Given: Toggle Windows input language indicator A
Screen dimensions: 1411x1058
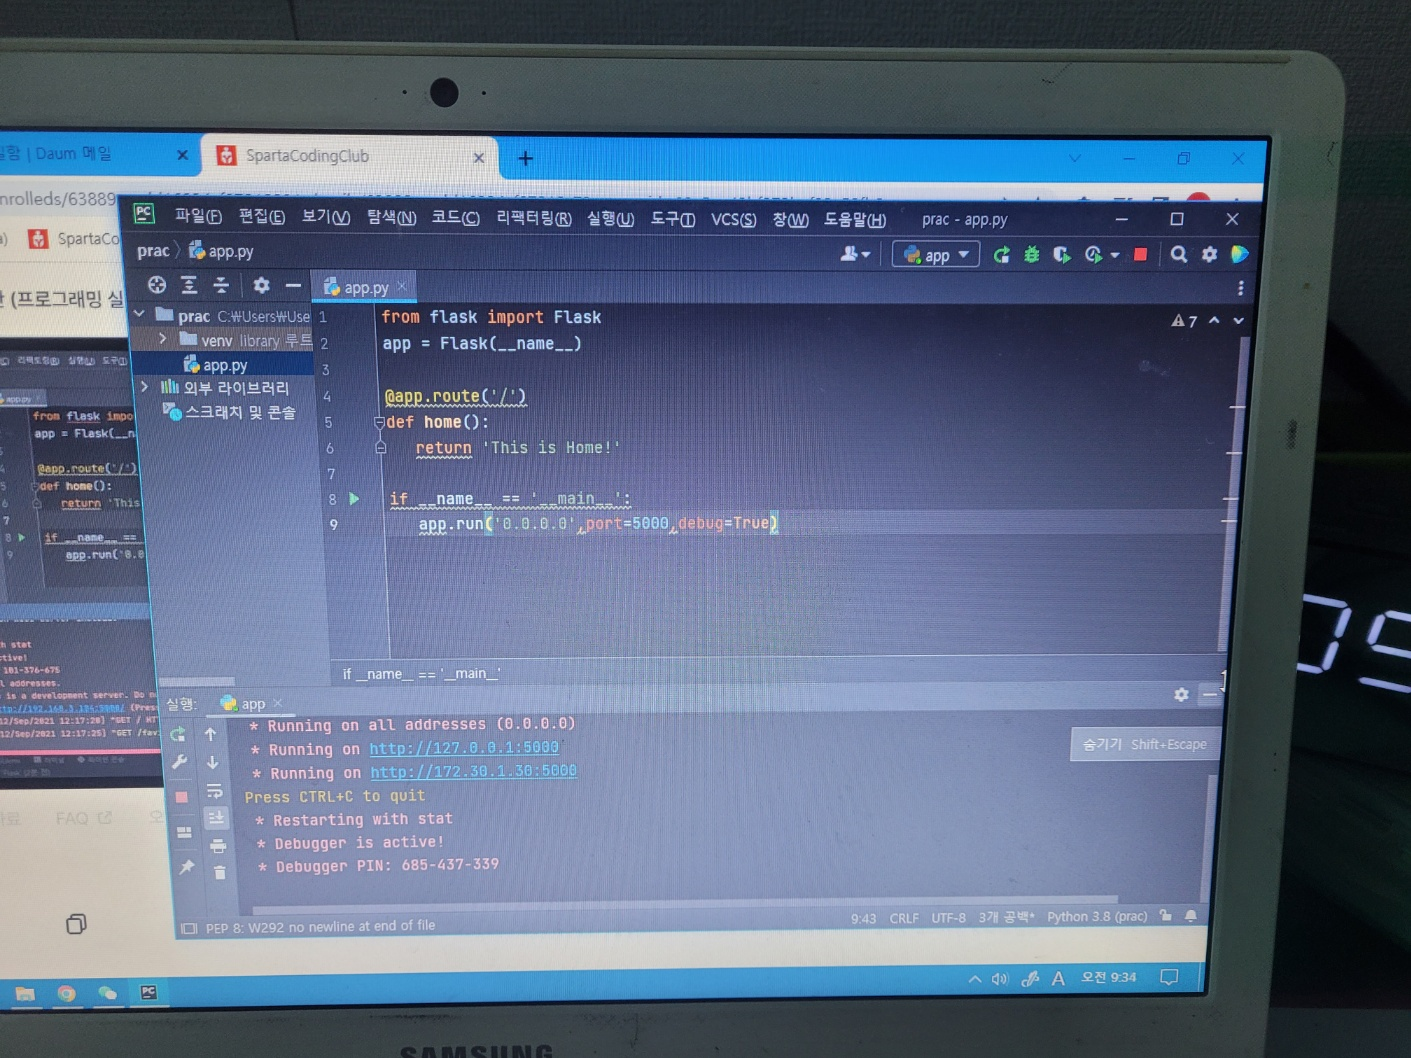Looking at the screenshot, I should click(1058, 978).
